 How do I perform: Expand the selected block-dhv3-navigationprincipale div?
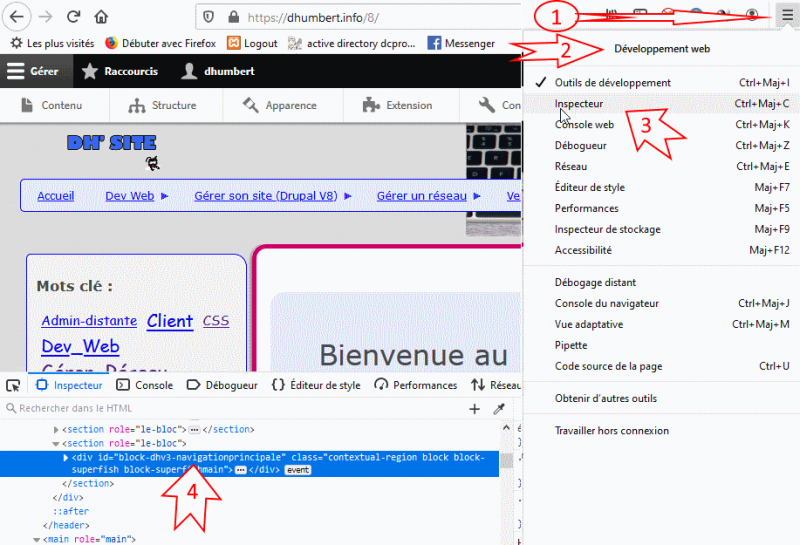pyautogui.click(x=66, y=457)
